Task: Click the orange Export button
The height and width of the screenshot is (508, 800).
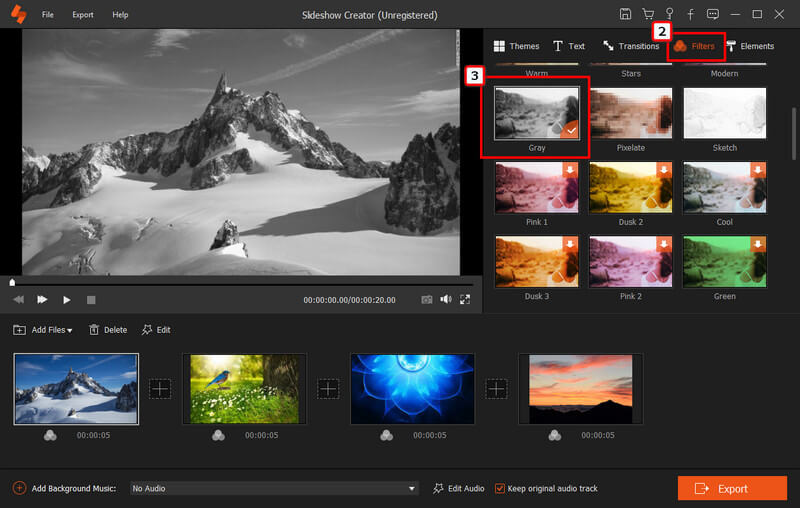Action: coord(732,488)
